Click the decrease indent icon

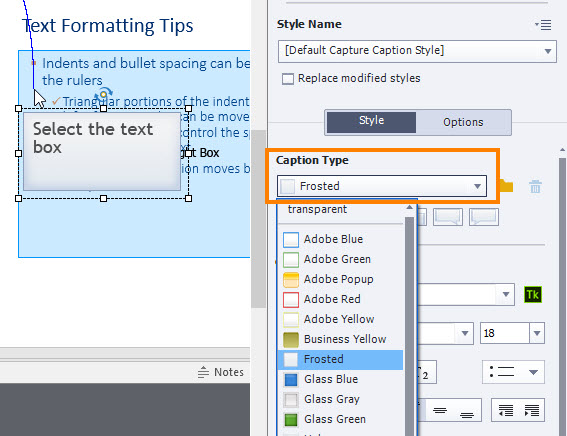point(506,410)
